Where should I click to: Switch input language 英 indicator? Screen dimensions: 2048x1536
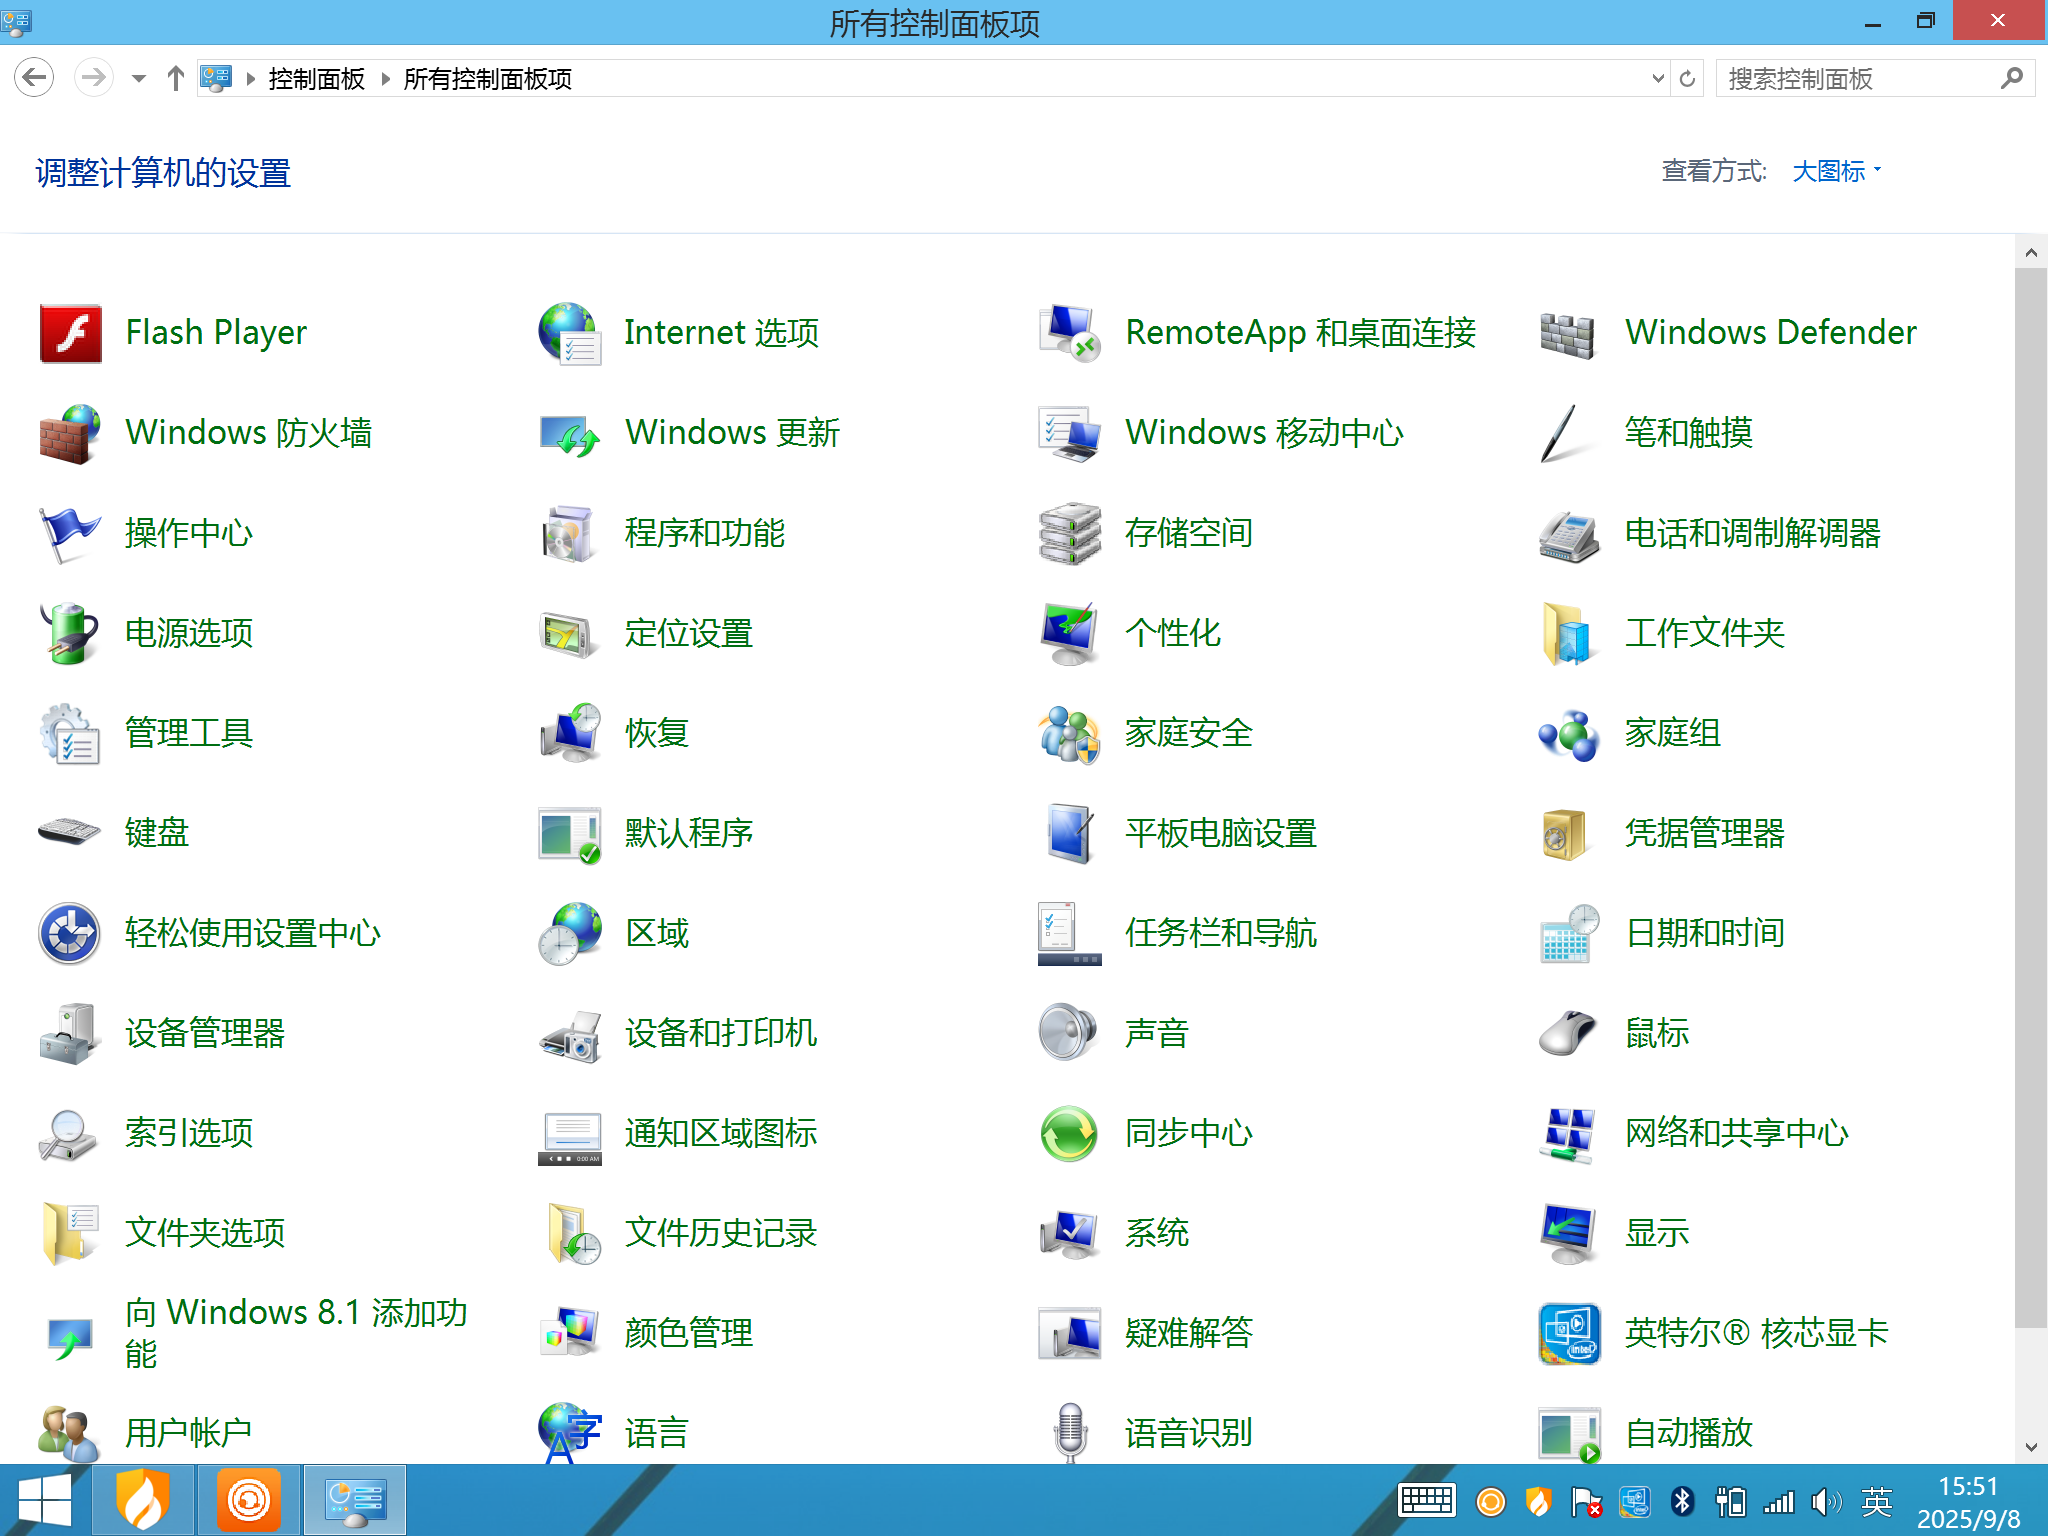(x=1877, y=1501)
